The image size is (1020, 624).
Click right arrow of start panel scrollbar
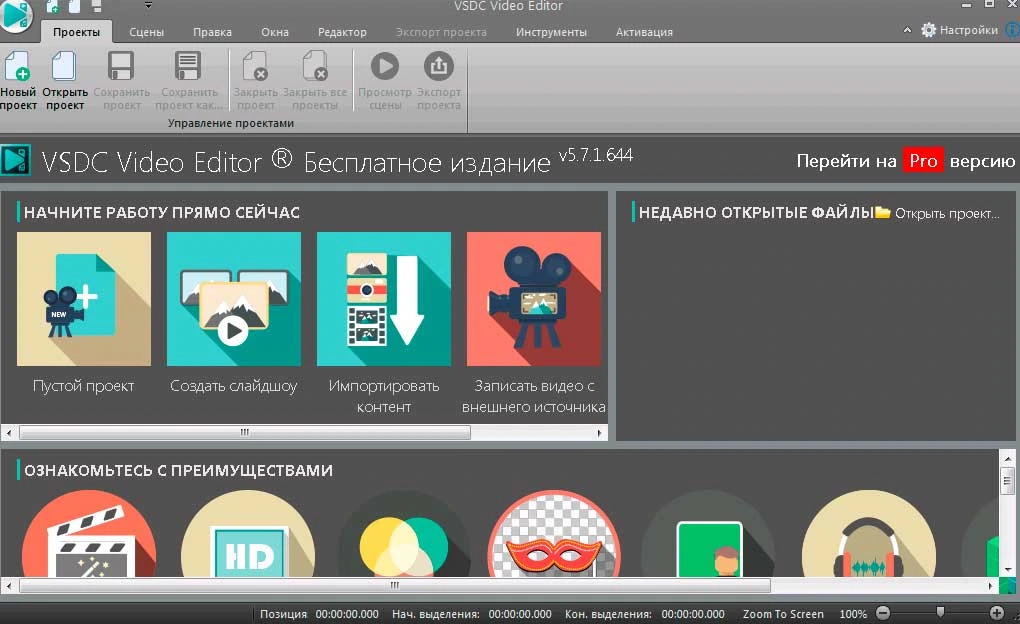tap(599, 433)
